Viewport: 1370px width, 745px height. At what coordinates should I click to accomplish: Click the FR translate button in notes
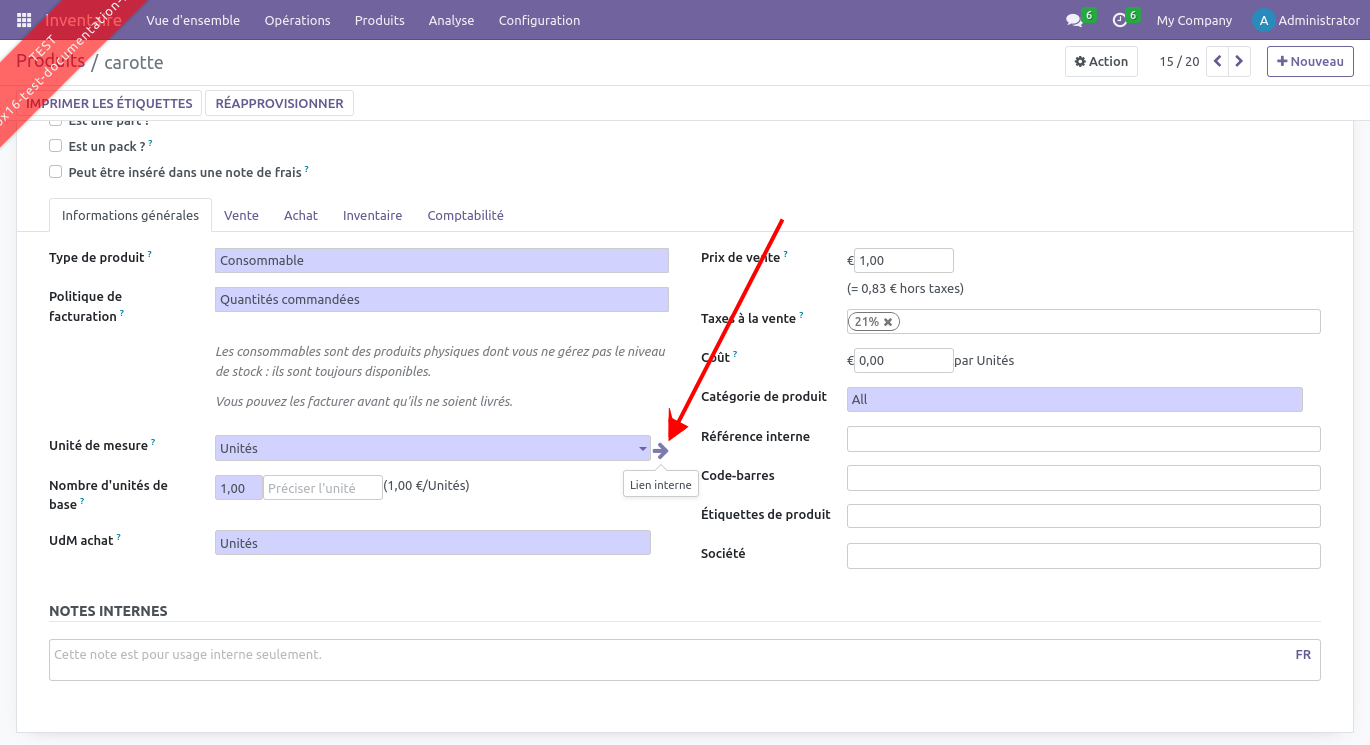click(x=1303, y=655)
